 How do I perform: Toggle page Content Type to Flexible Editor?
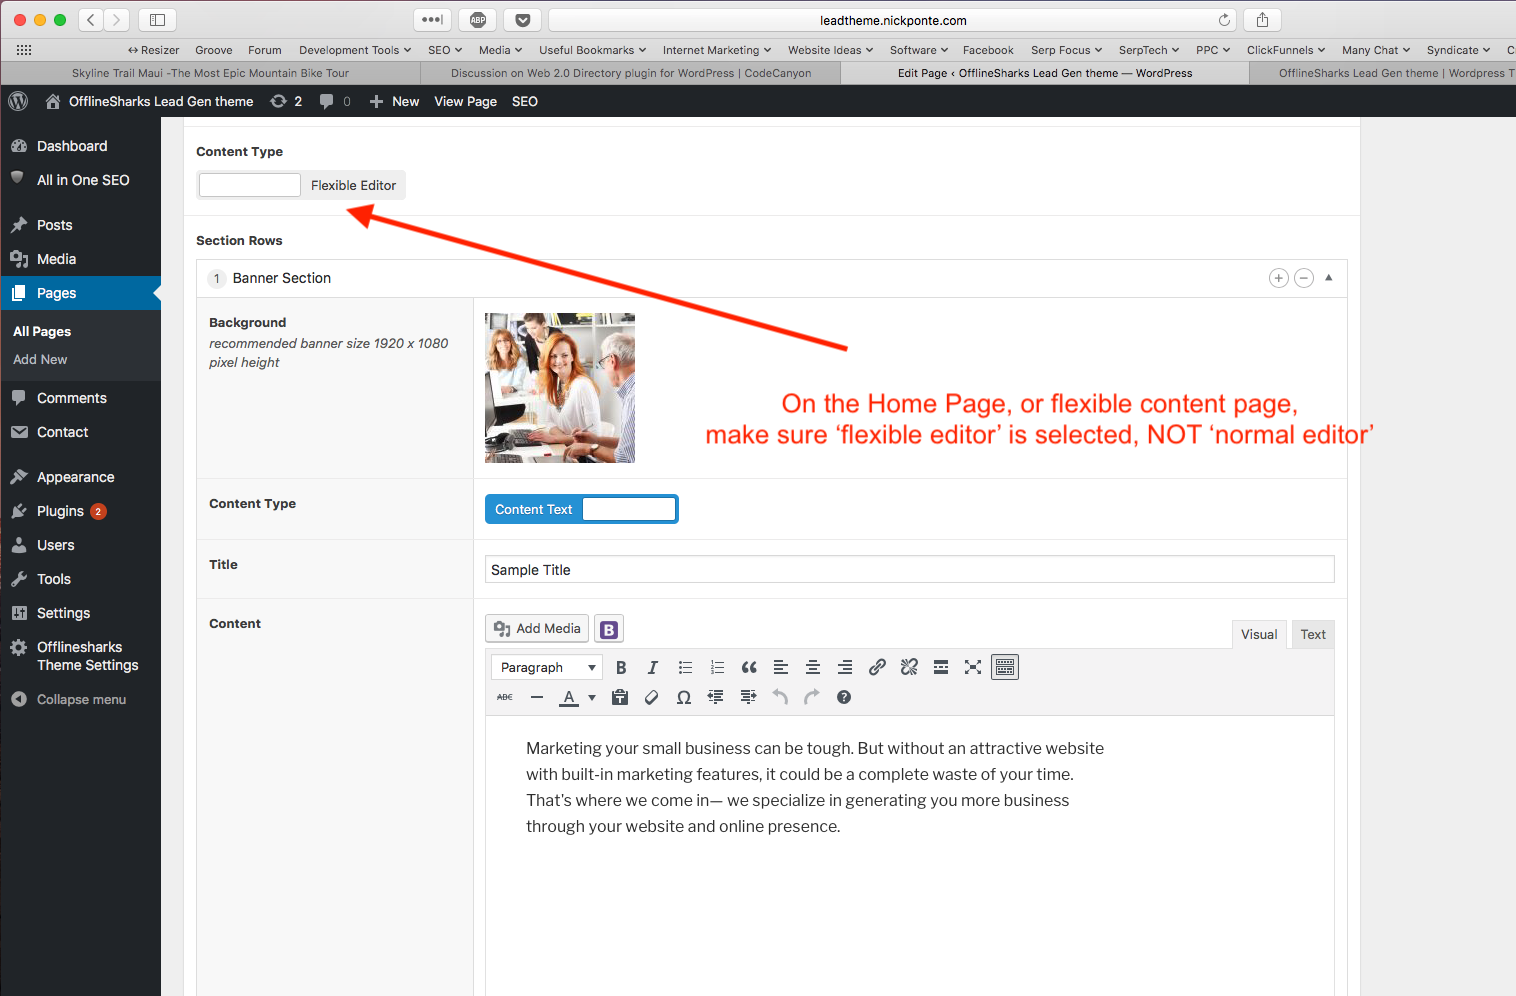point(301,185)
